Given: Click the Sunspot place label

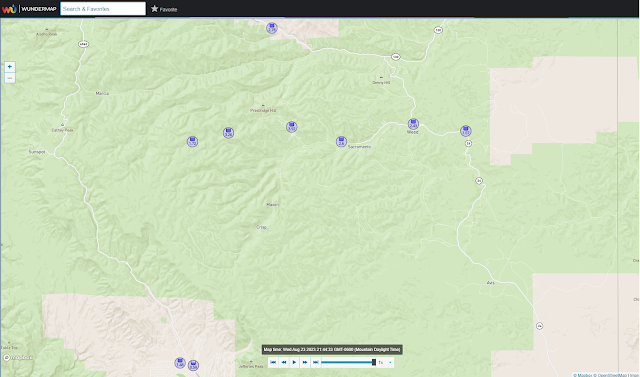Looking at the screenshot, I should [x=37, y=152].
